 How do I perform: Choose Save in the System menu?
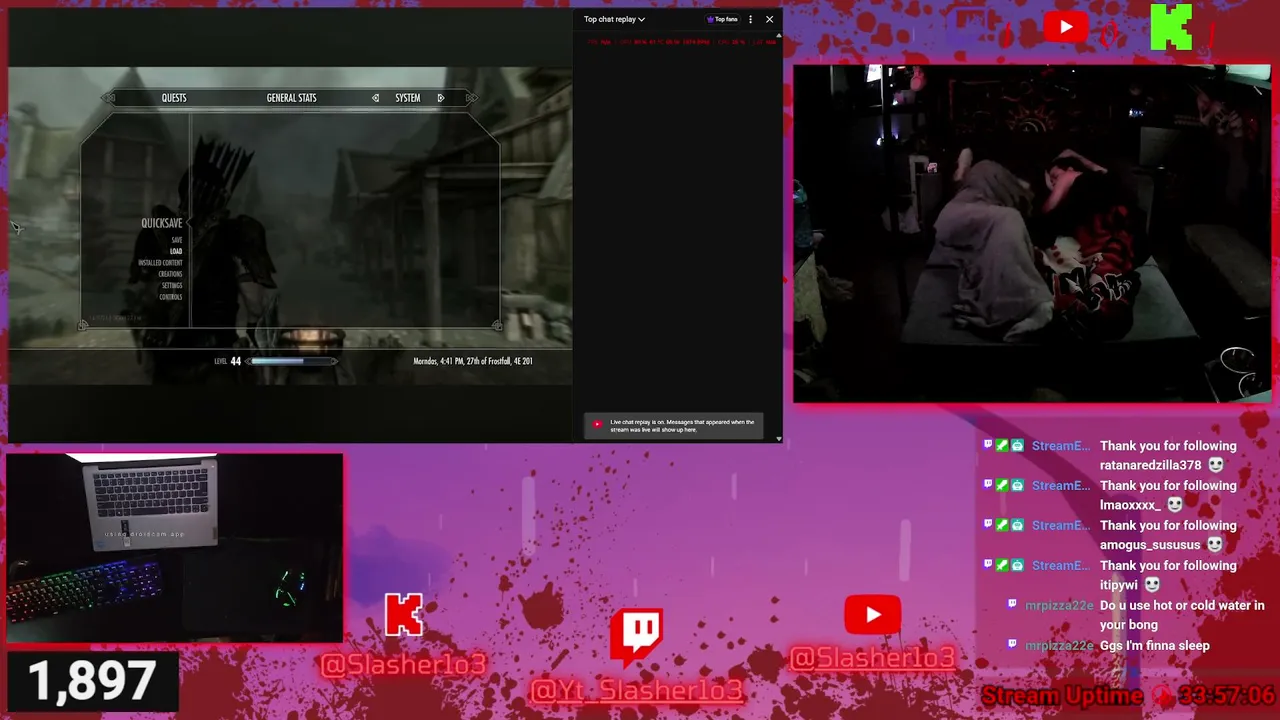[177, 240]
